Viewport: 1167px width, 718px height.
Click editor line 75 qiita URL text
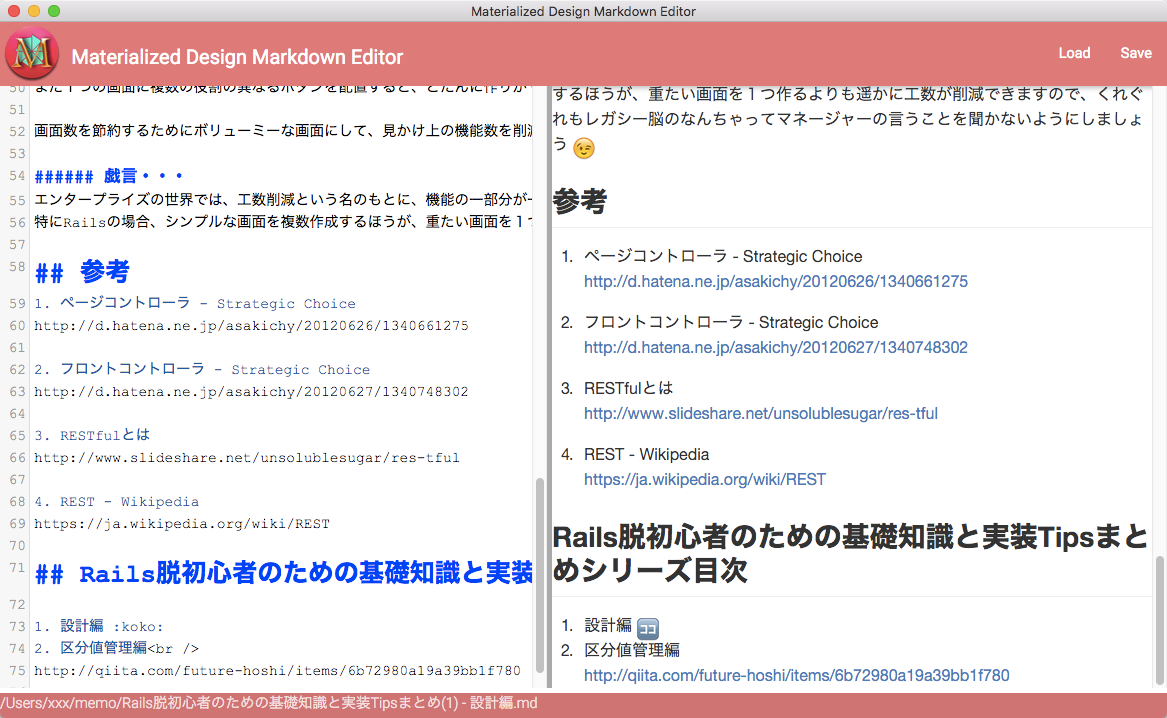(x=278, y=670)
